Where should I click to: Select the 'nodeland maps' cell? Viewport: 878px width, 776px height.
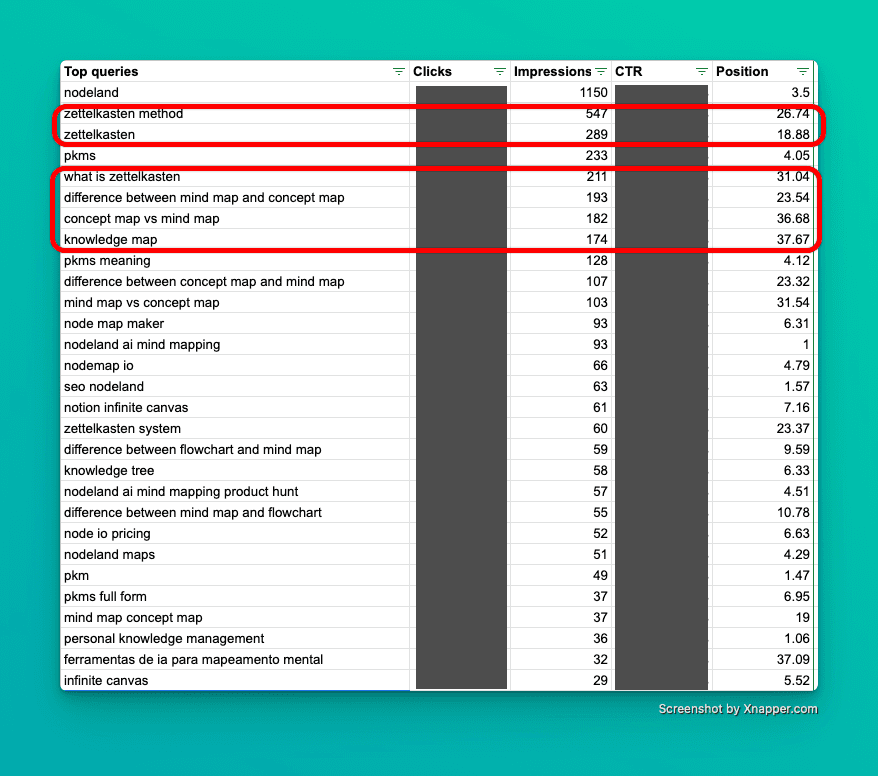pos(235,554)
